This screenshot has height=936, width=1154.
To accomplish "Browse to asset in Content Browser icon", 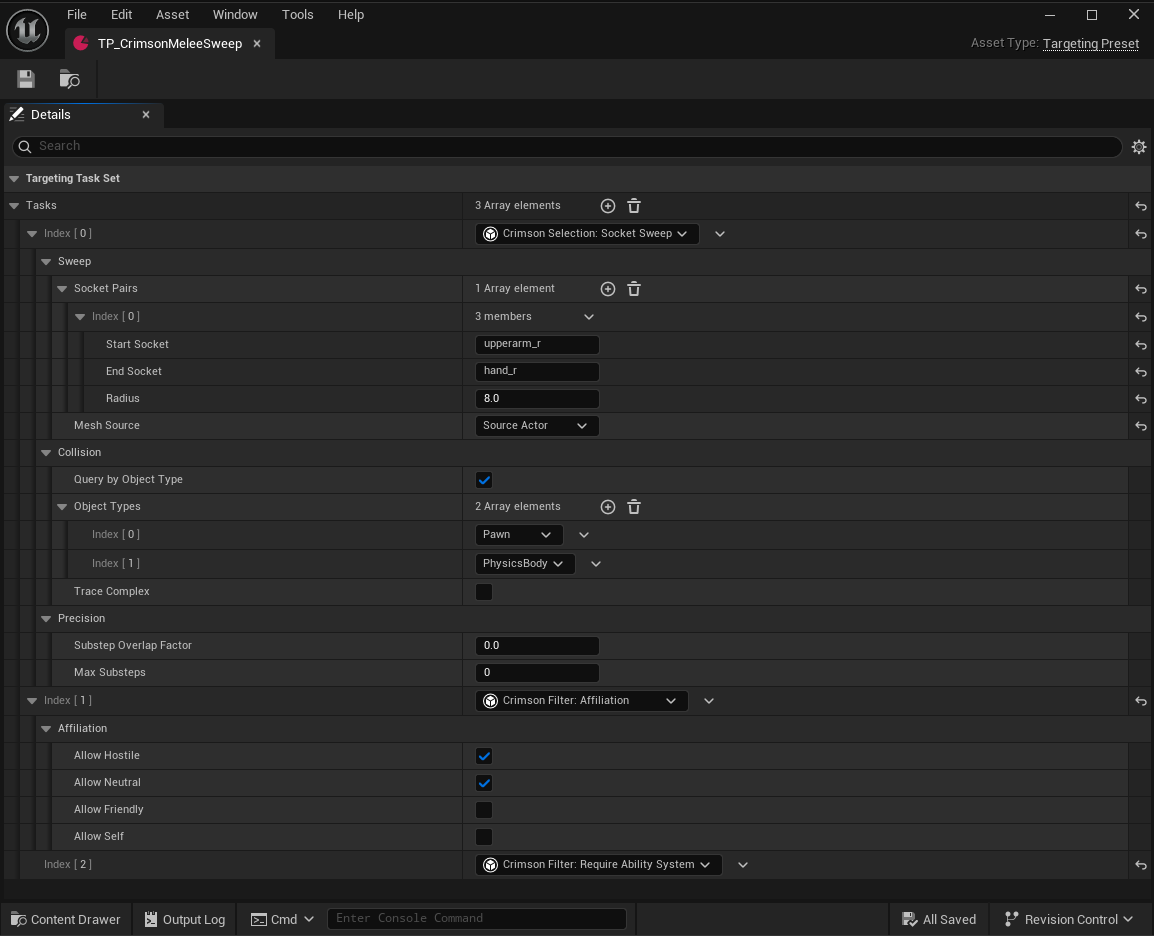I will [x=70, y=79].
